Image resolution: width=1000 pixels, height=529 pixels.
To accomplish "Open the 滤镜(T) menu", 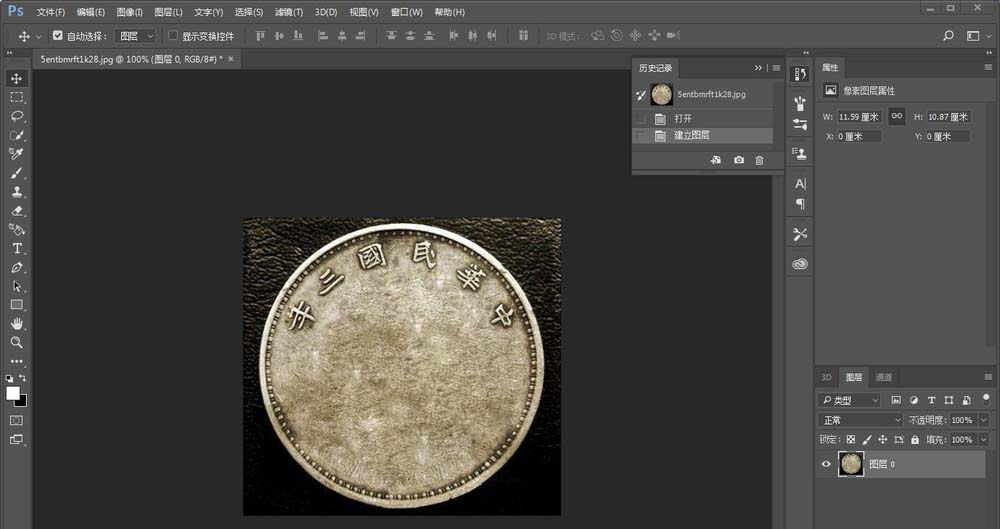I will (289, 12).
